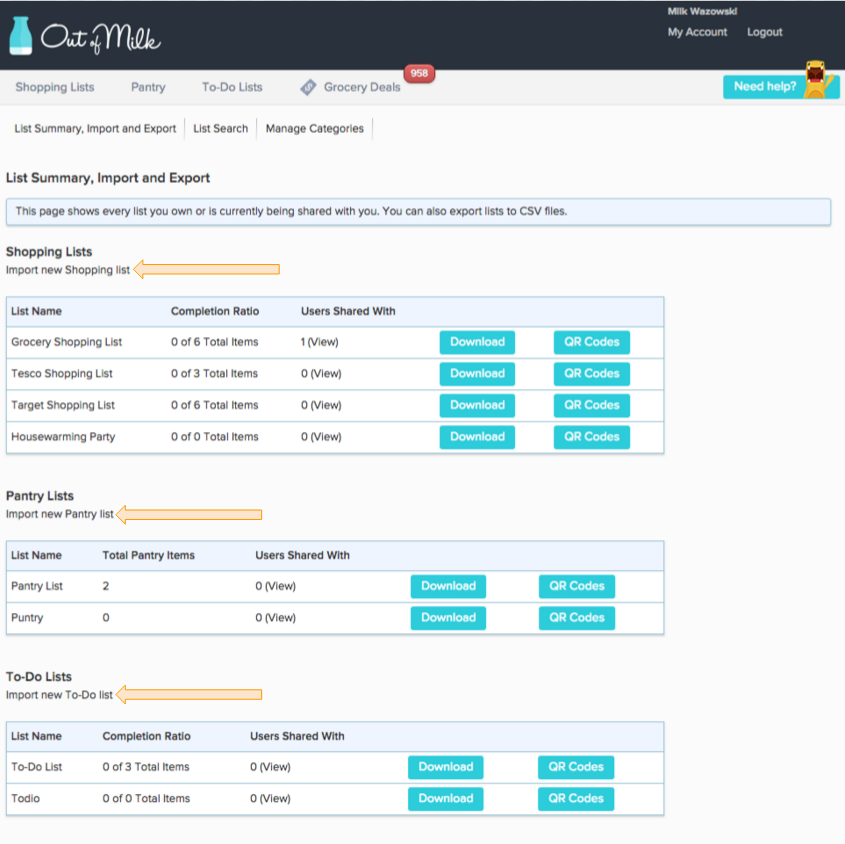Open My Account link
The height and width of the screenshot is (844, 845).
point(697,32)
